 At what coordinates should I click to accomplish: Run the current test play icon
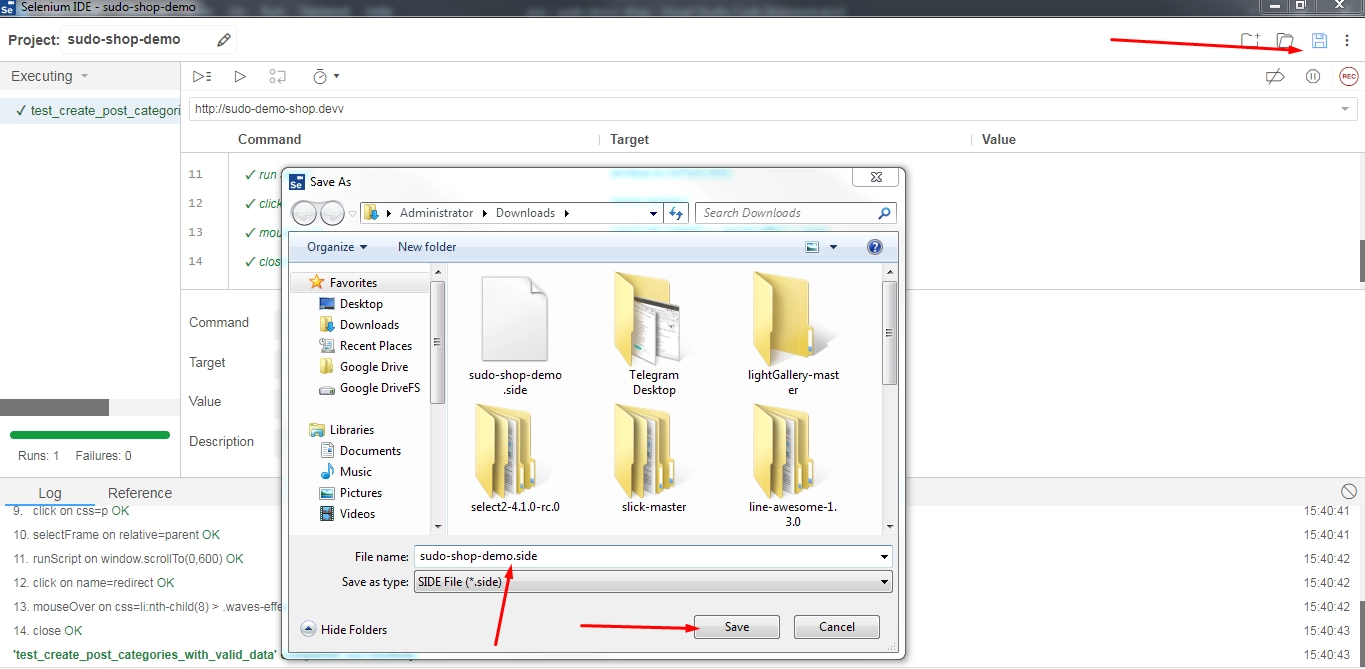point(240,76)
